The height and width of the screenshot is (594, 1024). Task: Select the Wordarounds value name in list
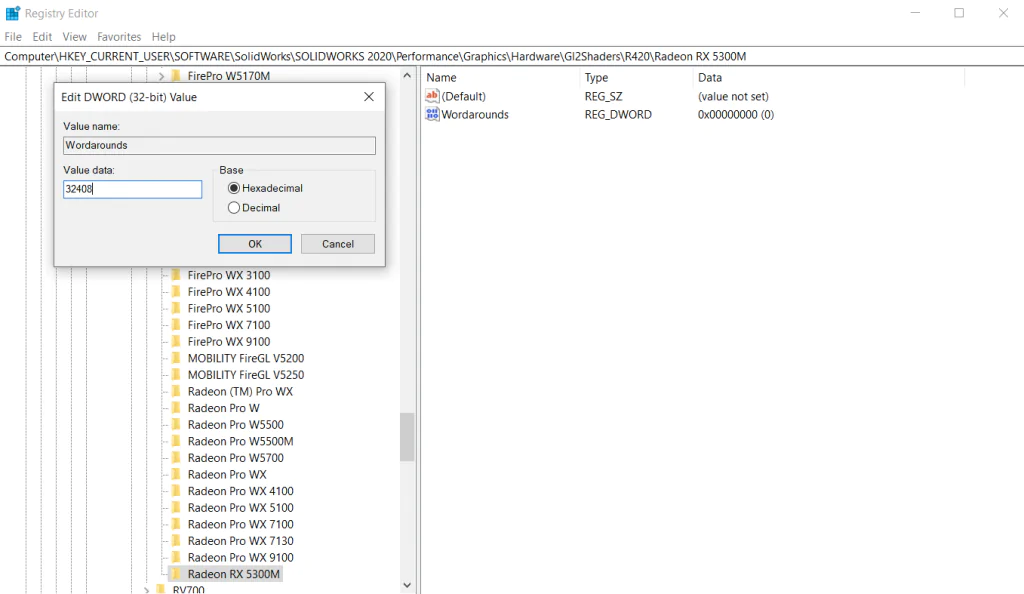click(x=475, y=114)
